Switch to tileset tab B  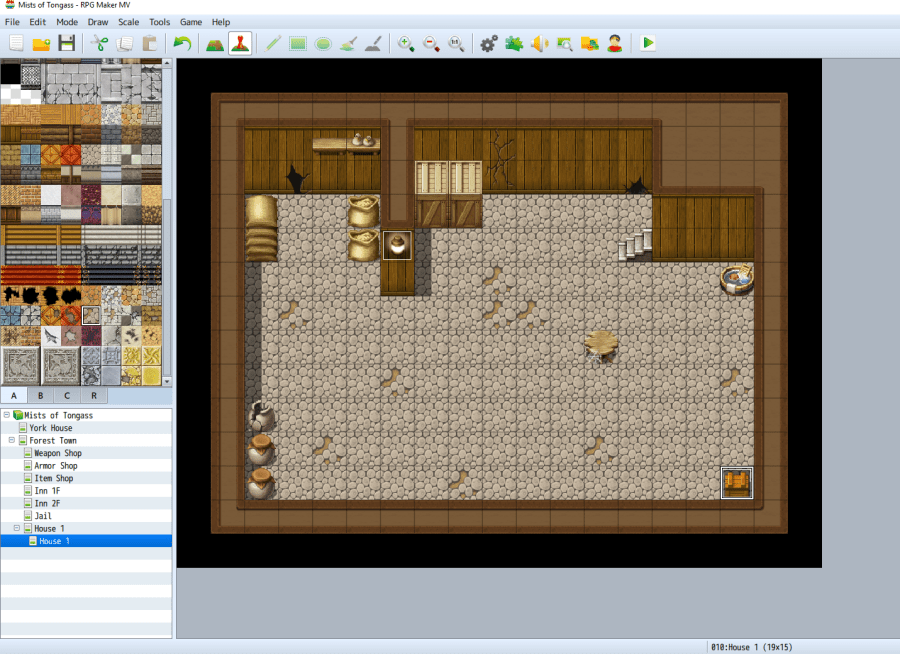click(x=40, y=396)
